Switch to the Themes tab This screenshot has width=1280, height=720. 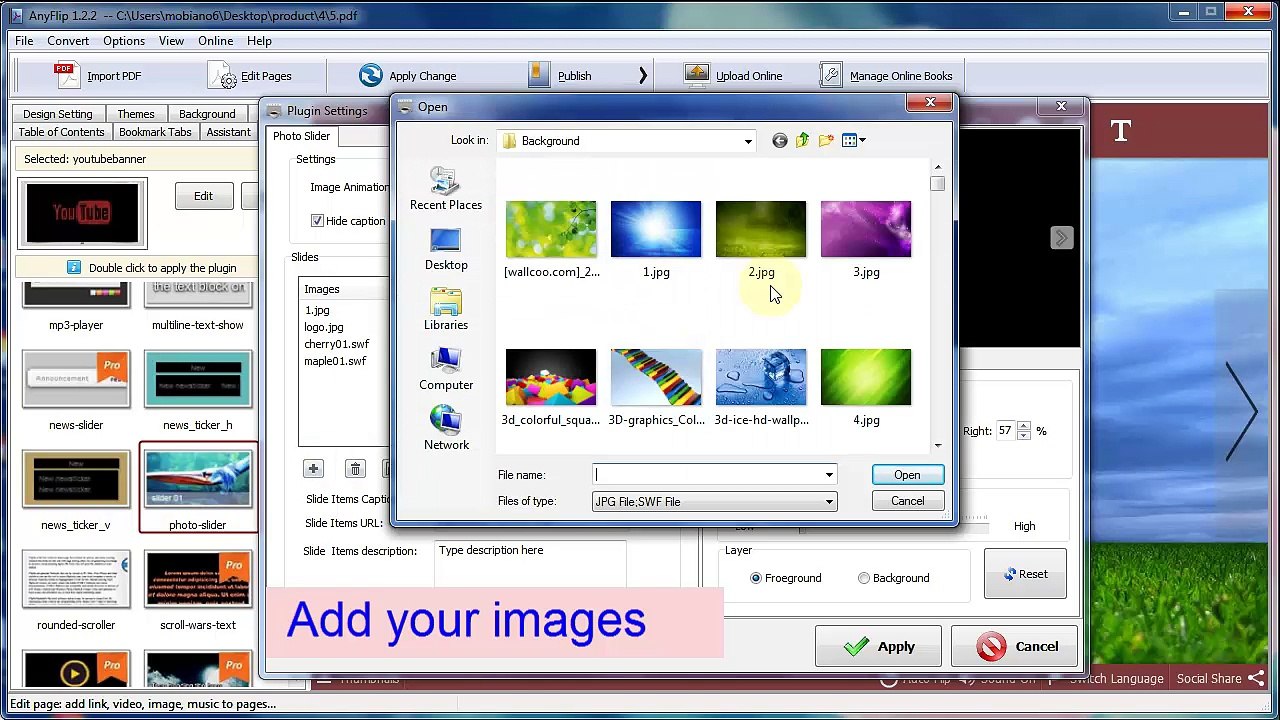pyautogui.click(x=136, y=114)
